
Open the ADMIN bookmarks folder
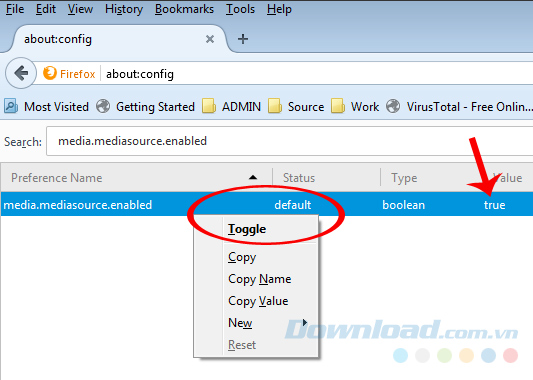click(x=231, y=107)
